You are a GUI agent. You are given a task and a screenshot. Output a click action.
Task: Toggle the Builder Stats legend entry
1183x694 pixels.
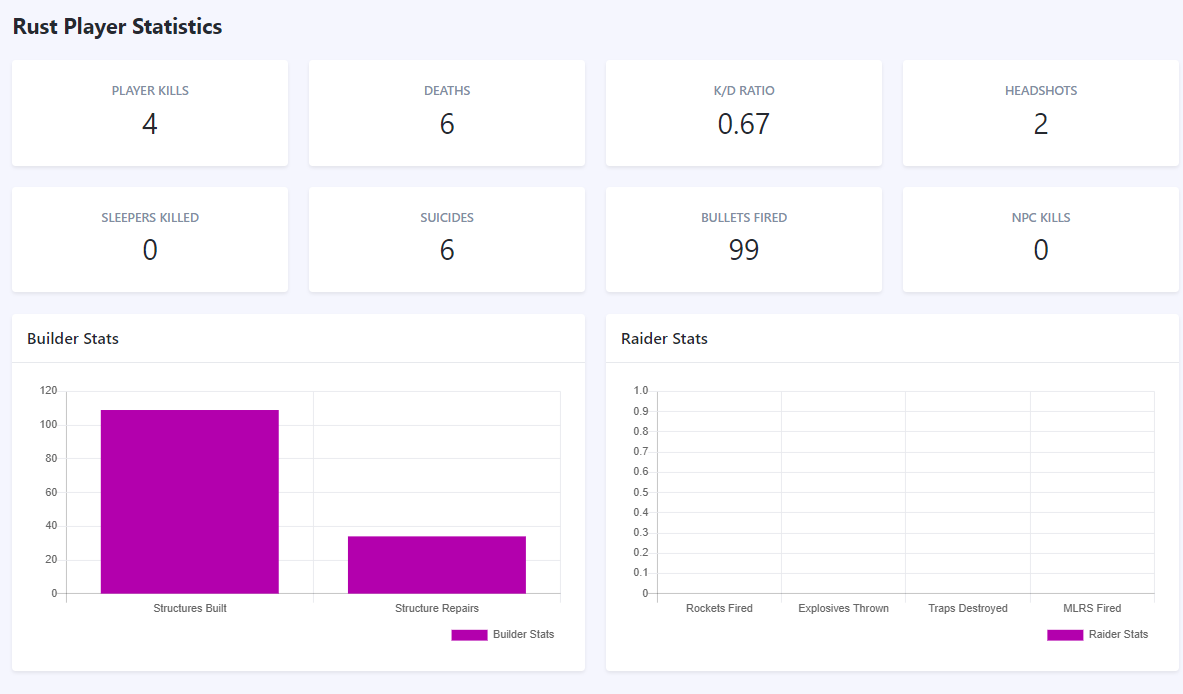point(525,634)
